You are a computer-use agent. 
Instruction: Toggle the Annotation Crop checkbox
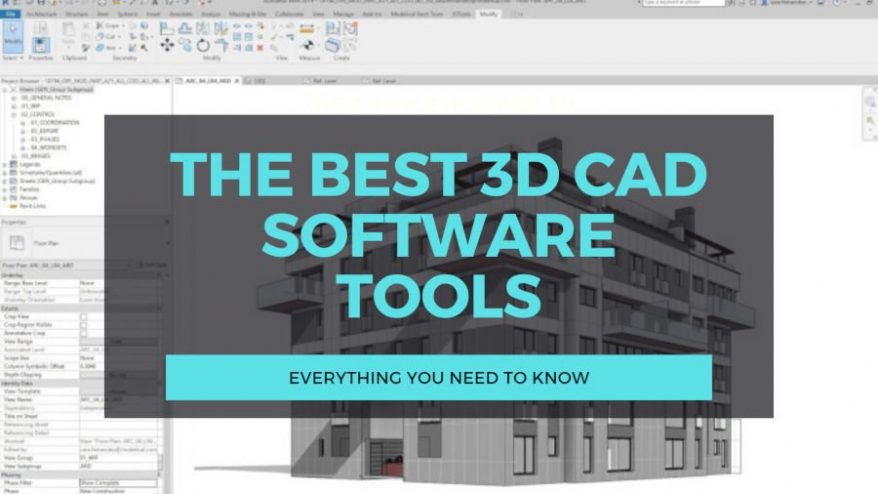tap(84, 334)
